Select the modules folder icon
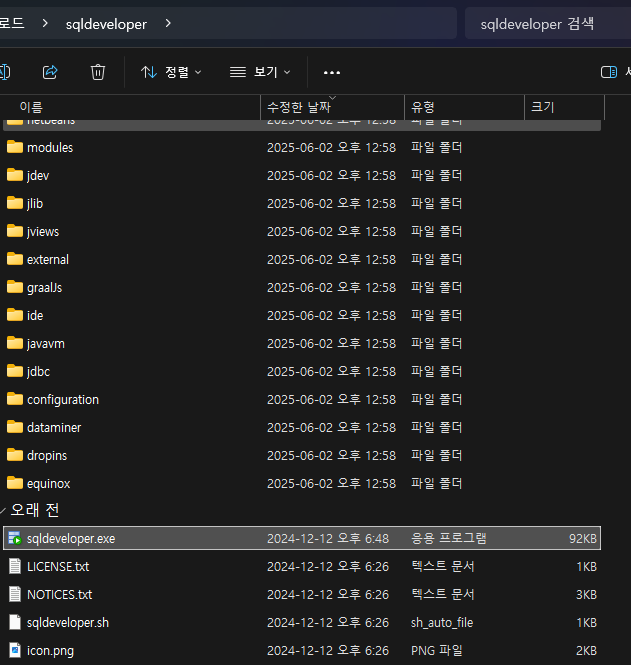 point(15,147)
